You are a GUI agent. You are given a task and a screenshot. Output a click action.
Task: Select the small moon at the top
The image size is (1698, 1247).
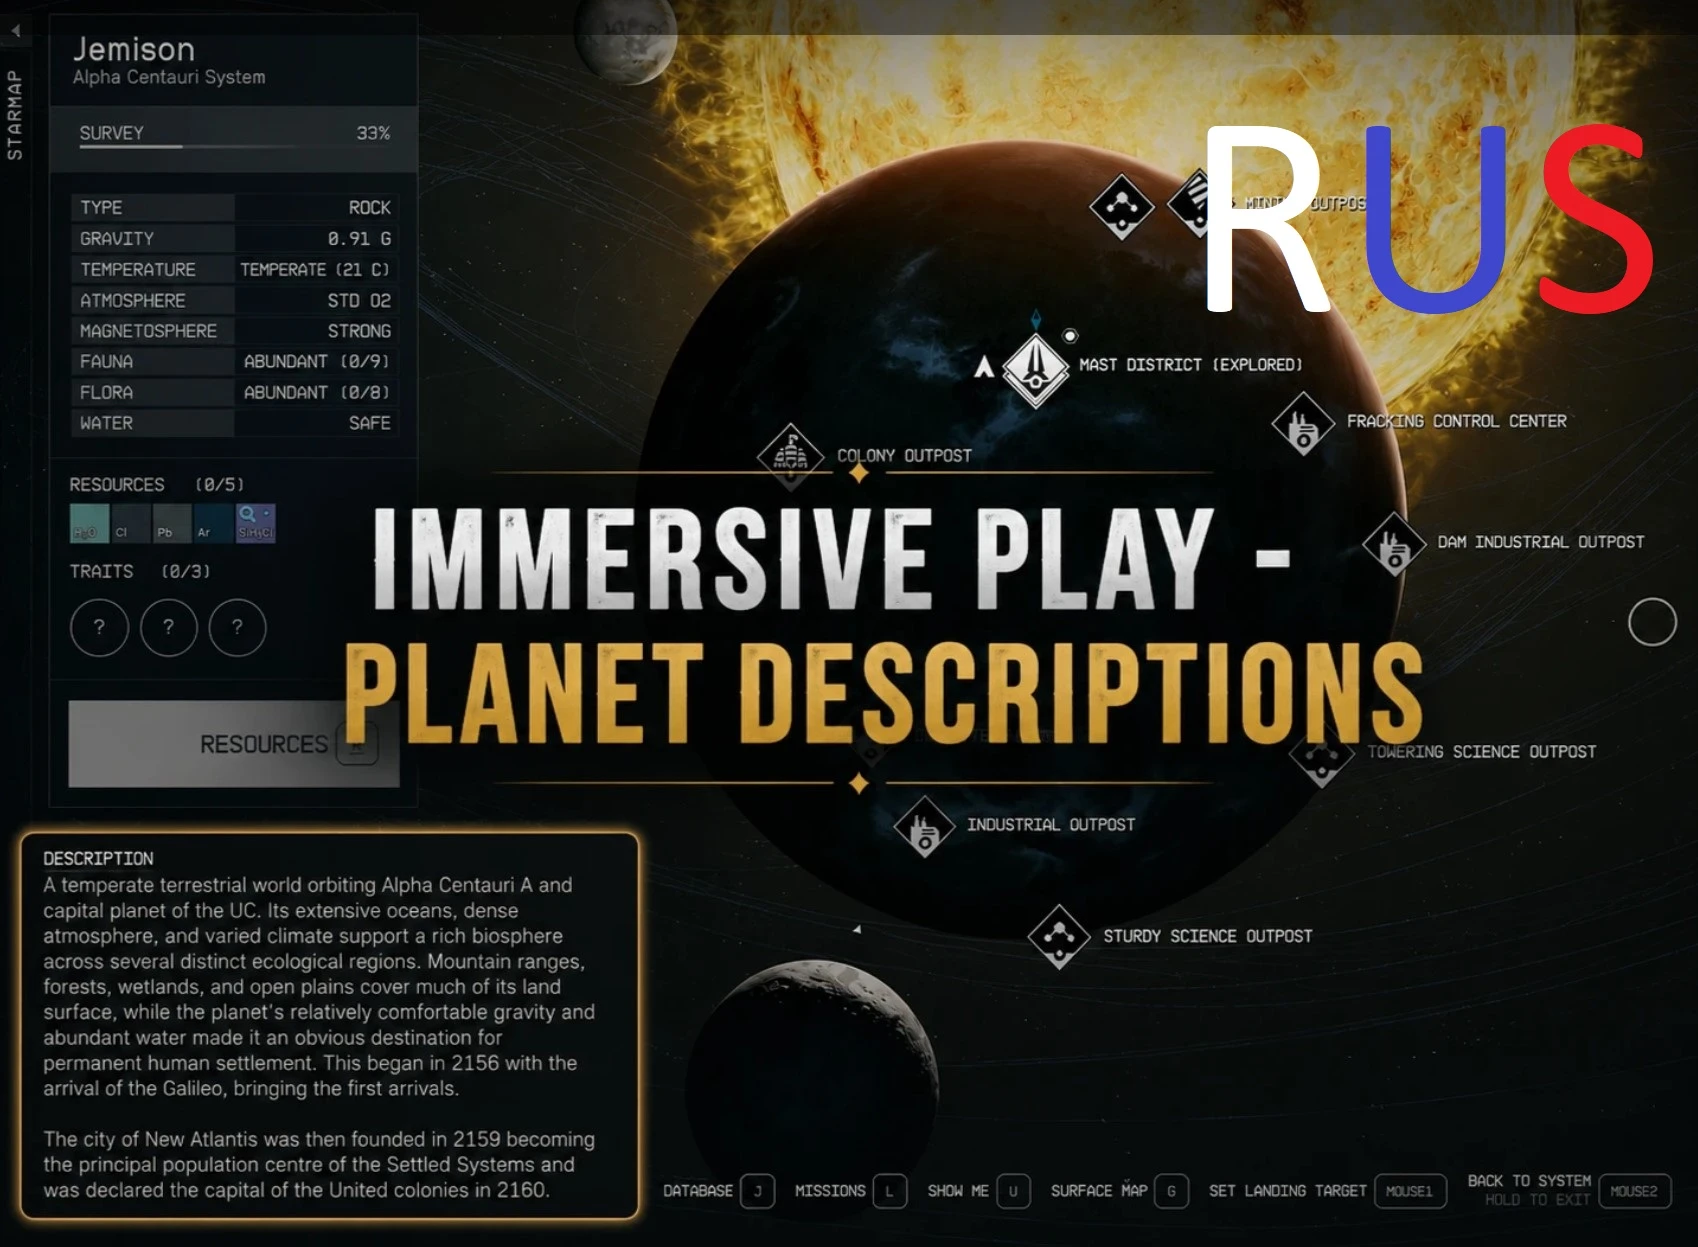626,36
